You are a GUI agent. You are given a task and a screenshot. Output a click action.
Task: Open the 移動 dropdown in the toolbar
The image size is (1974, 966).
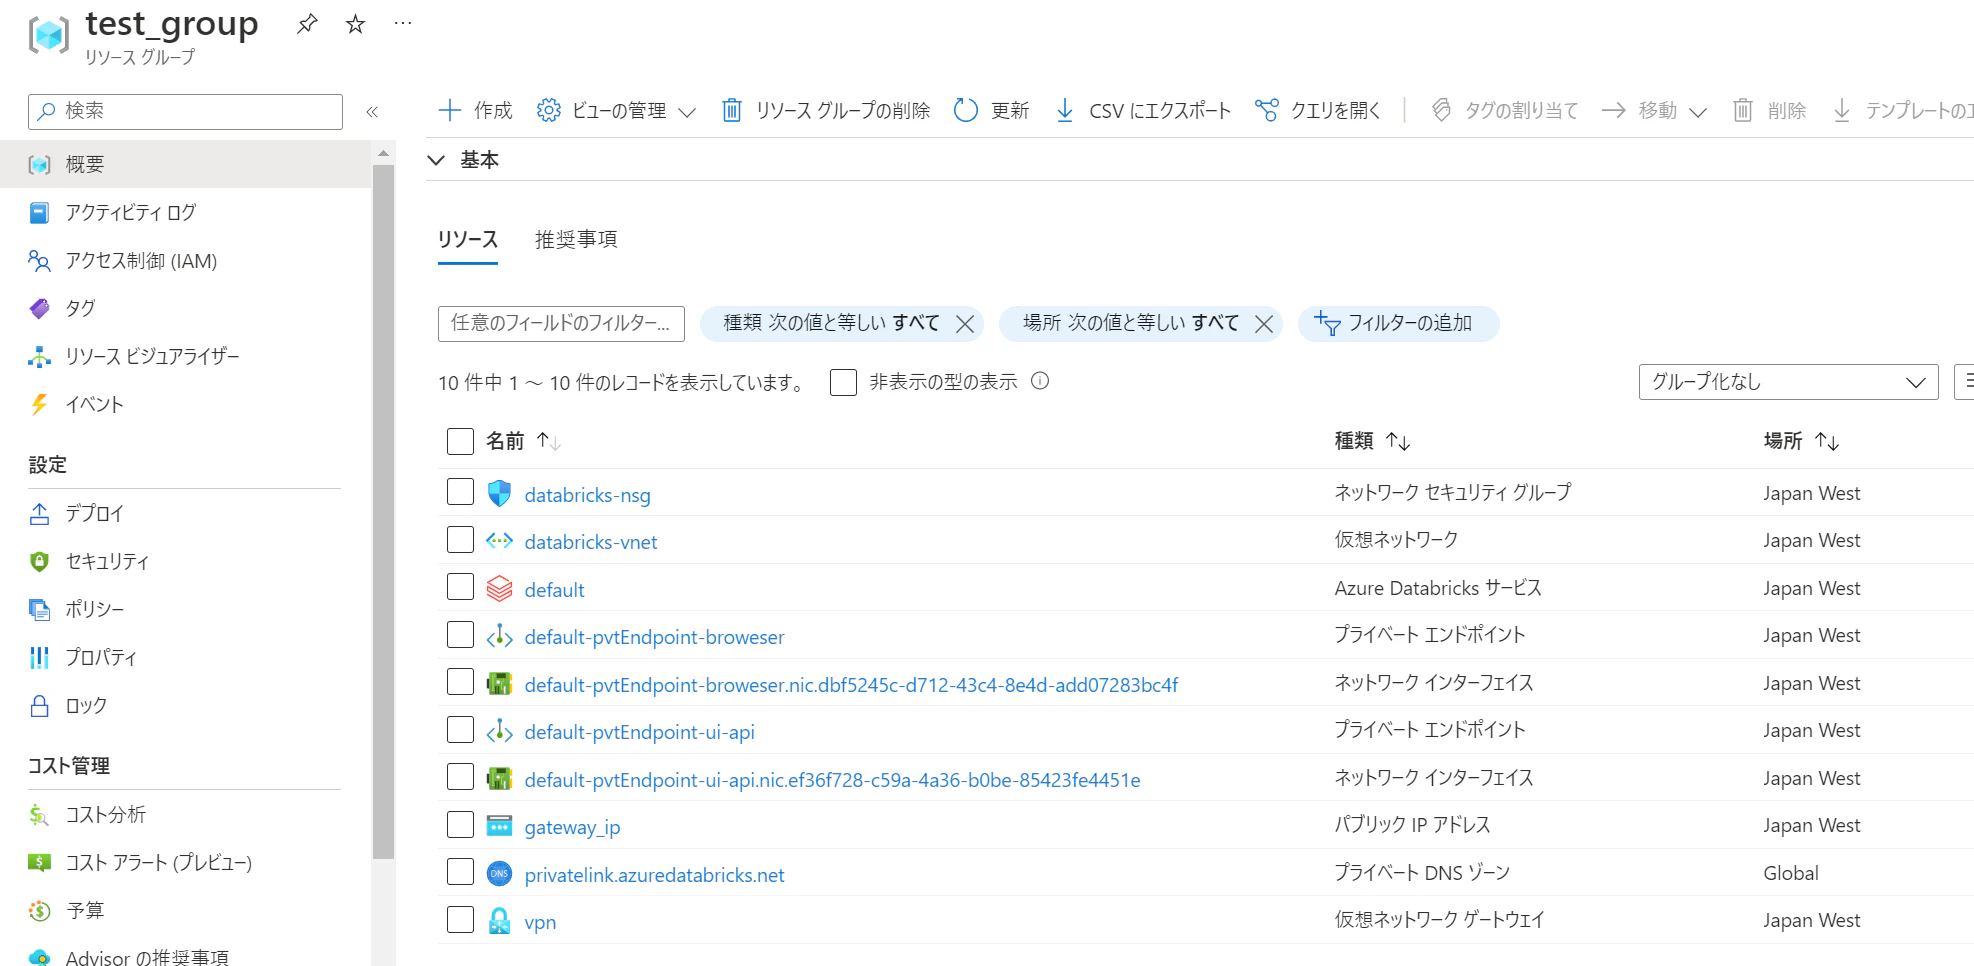coord(1654,110)
